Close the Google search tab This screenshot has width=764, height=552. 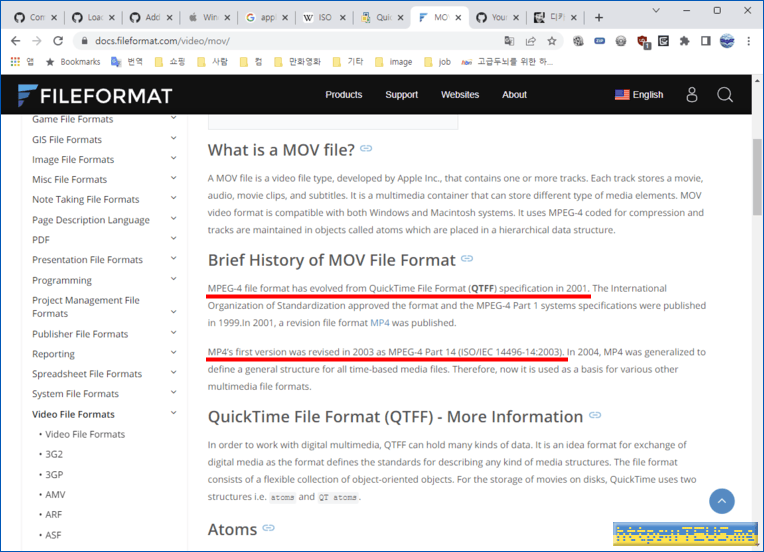285,18
